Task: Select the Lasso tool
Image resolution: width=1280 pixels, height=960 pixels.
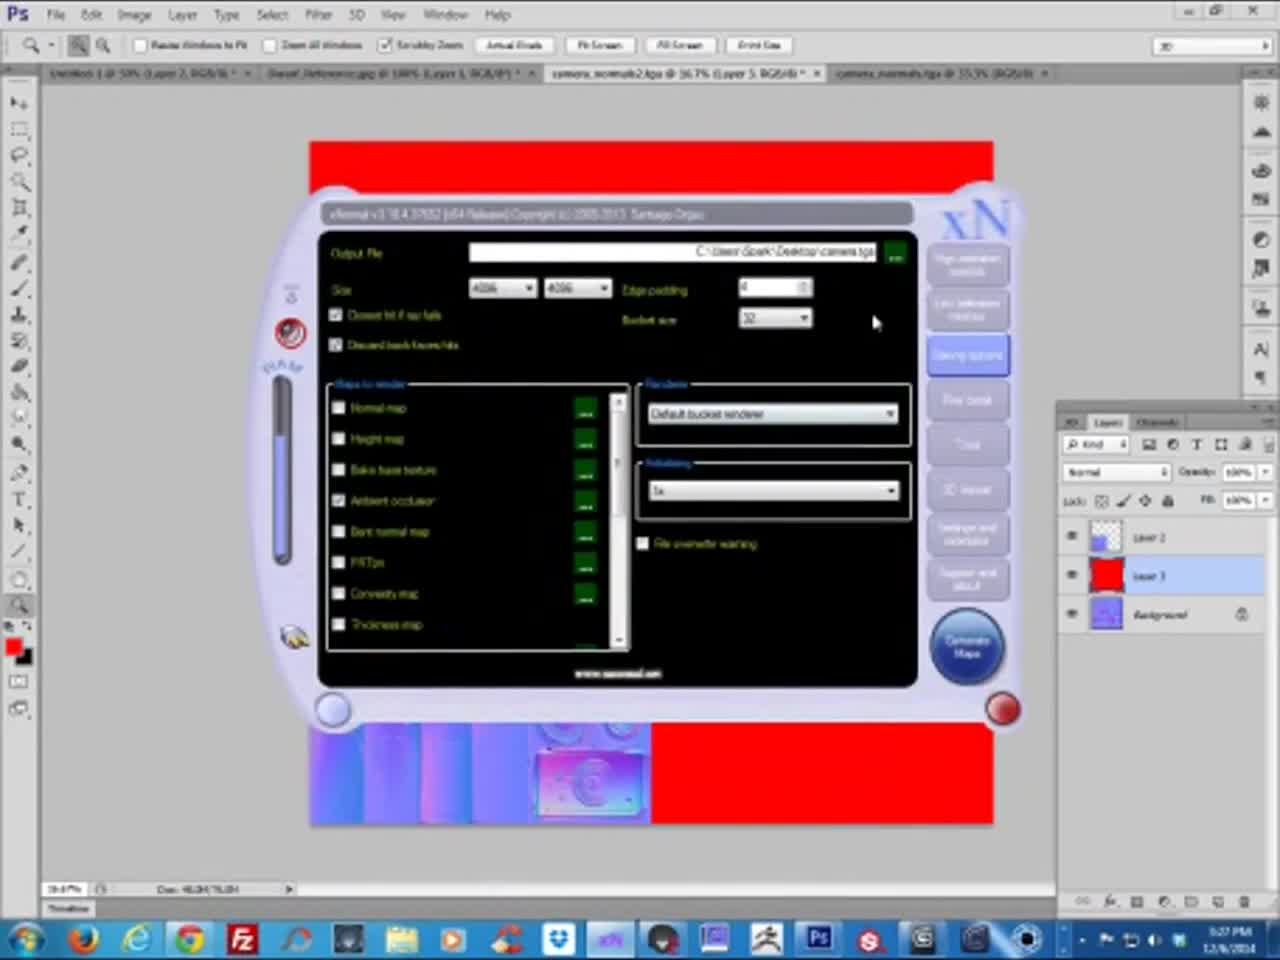Action: pyautogui.click(x=19, y=156)
